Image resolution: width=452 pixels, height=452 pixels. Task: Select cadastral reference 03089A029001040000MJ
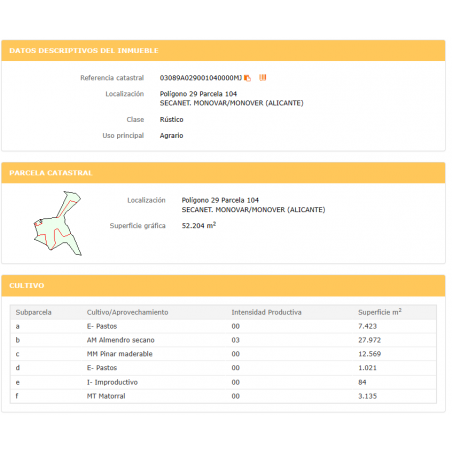(x=201, y=78)
